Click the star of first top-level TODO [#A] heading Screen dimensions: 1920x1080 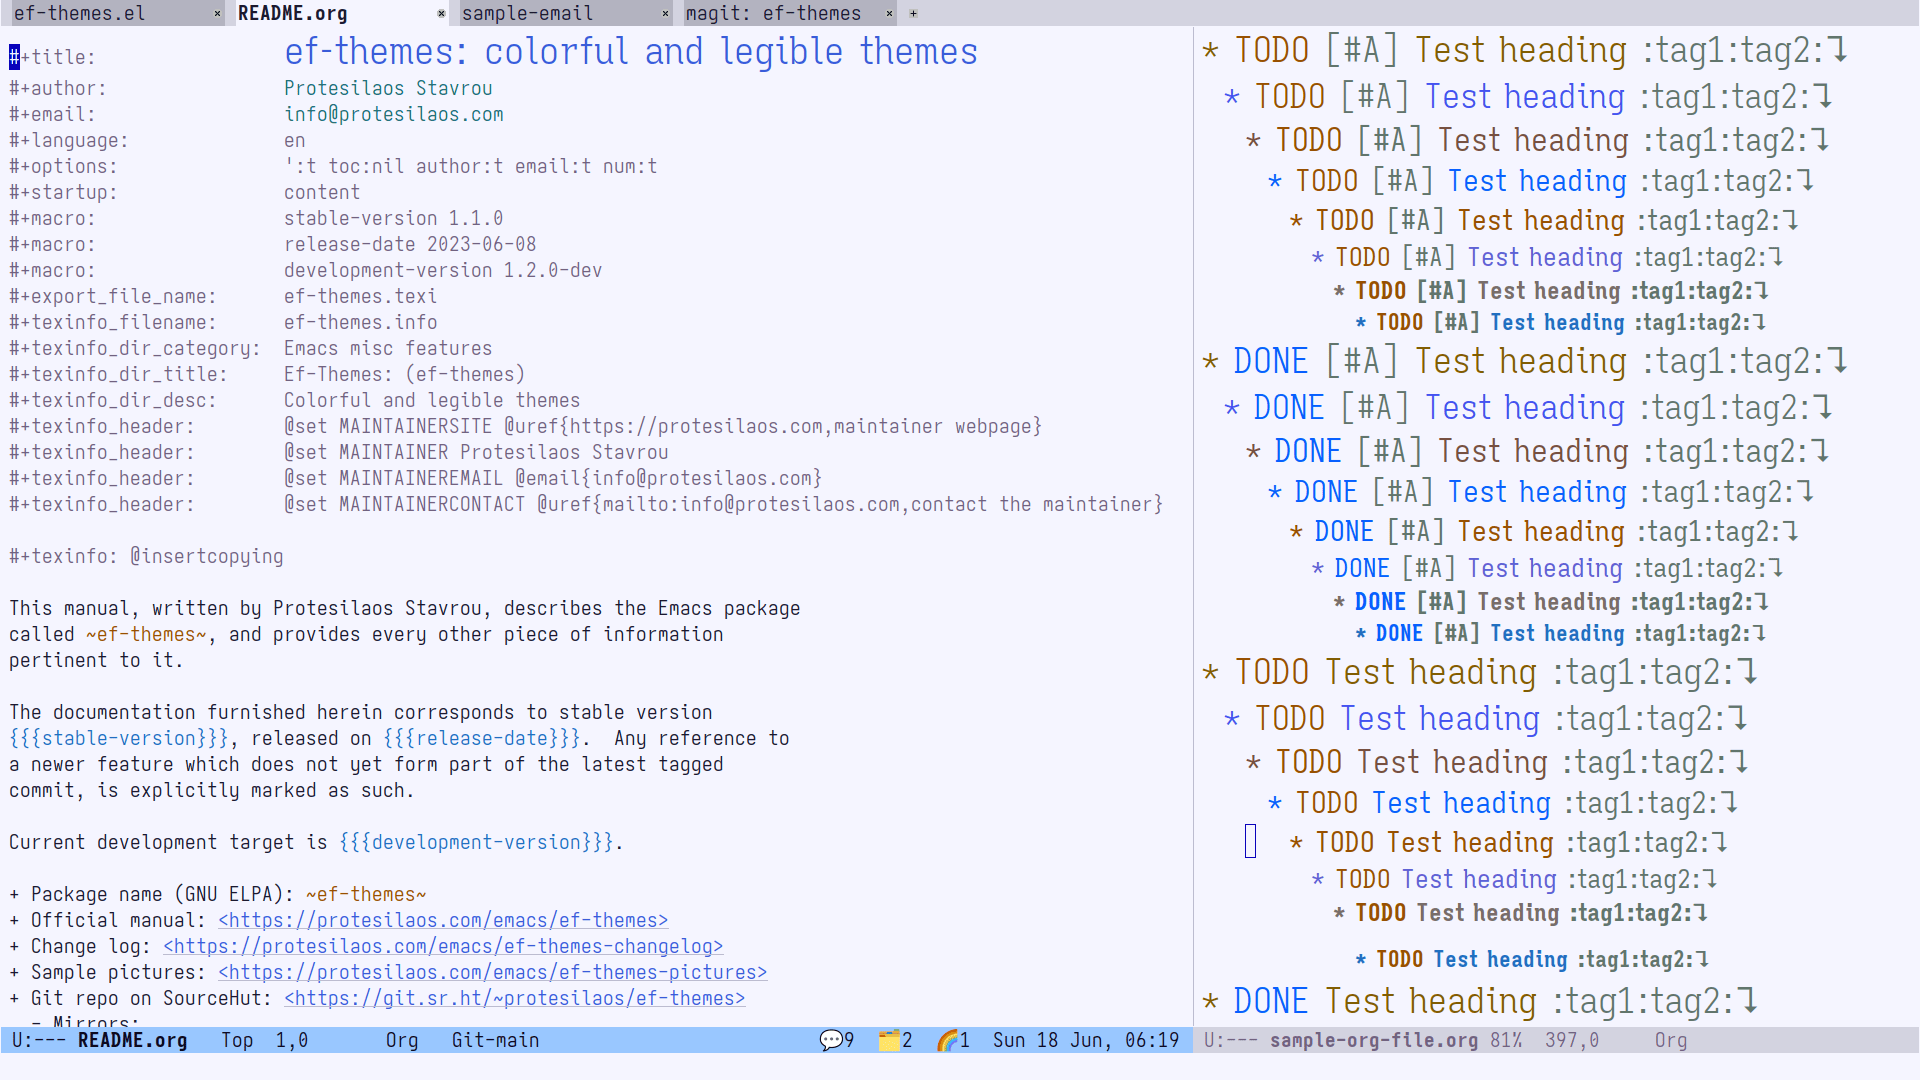tap(1211, 50)
